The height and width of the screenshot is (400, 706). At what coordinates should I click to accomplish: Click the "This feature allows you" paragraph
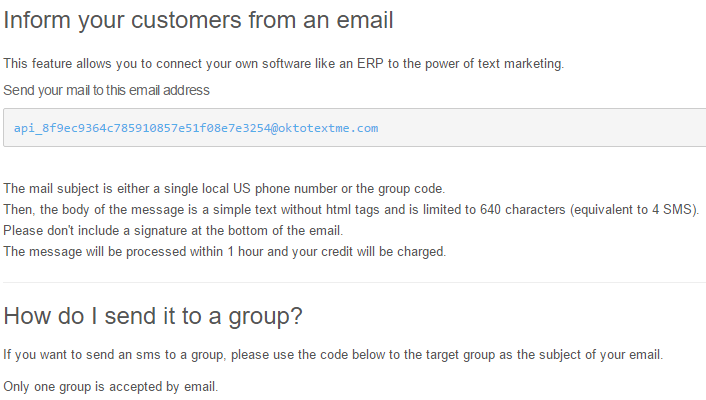point(284,64)
